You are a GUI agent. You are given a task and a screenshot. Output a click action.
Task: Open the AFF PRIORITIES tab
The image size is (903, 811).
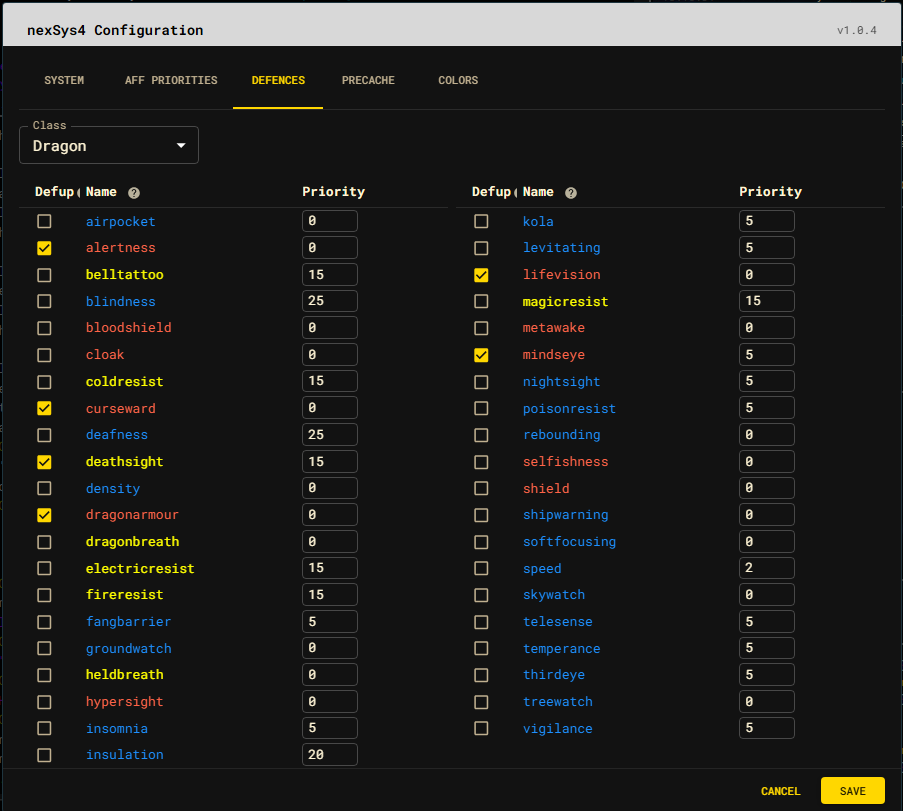pyautogui.click(x=171, y=80)
